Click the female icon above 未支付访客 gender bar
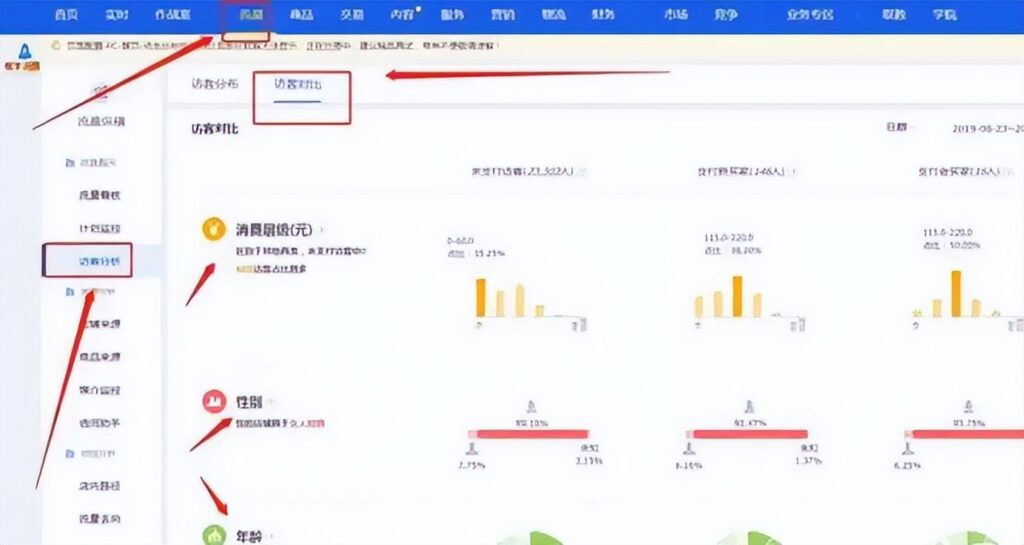 coord(531,407)
